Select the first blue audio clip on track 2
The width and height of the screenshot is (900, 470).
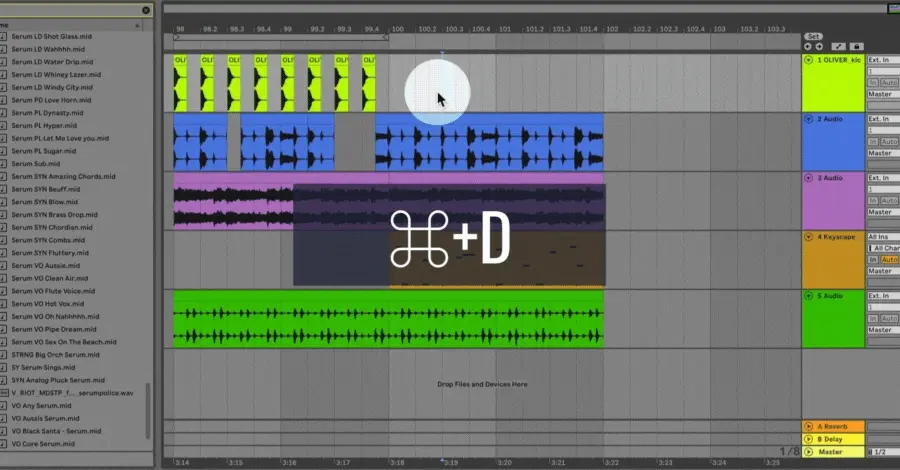tap(200, 142)
